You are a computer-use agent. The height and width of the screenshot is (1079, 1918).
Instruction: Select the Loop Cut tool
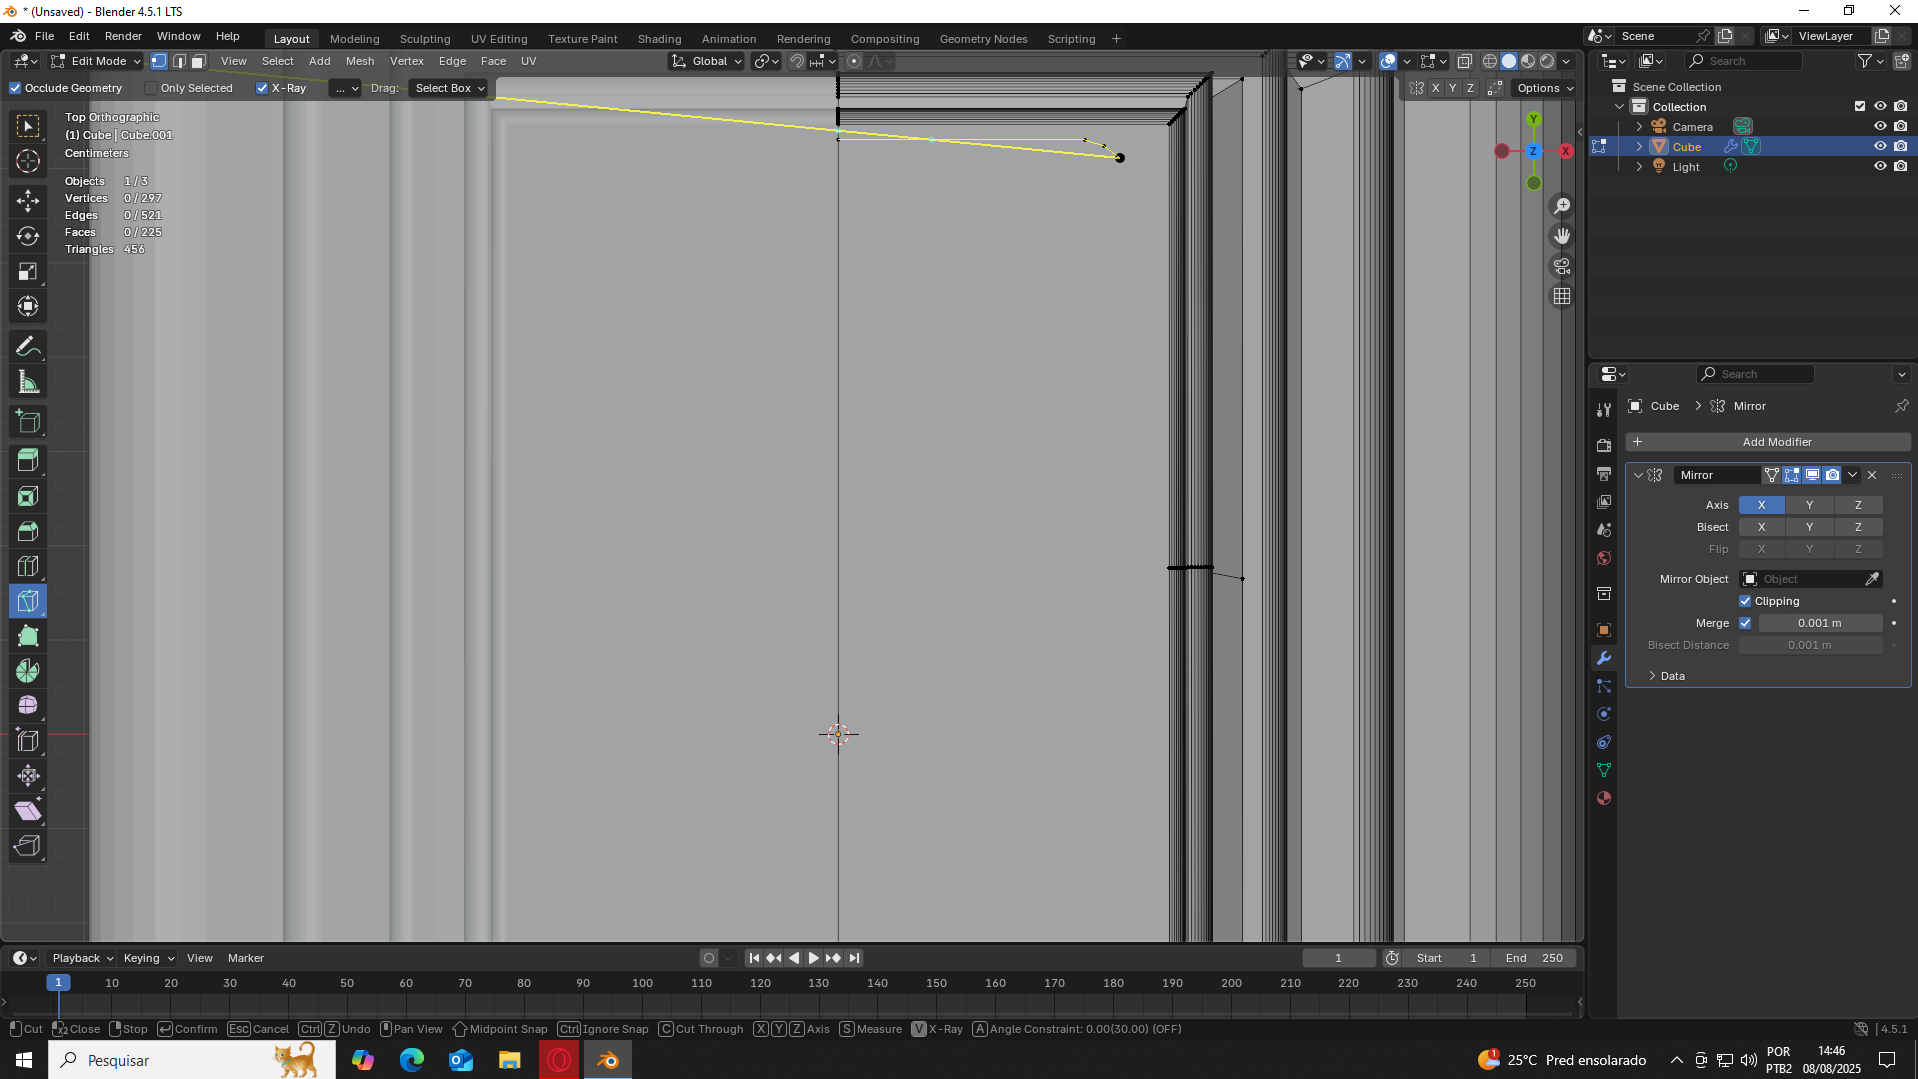pyautogui.click(x=28, y=566)
